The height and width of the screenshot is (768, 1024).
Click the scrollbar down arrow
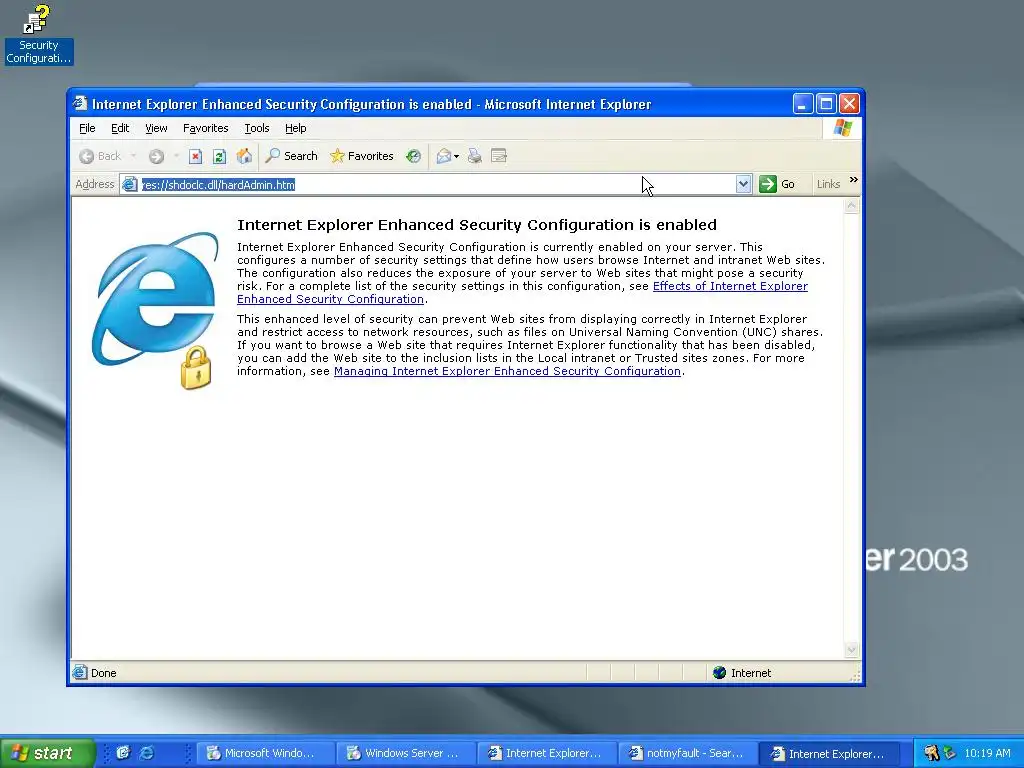click(x=851, y=650)
